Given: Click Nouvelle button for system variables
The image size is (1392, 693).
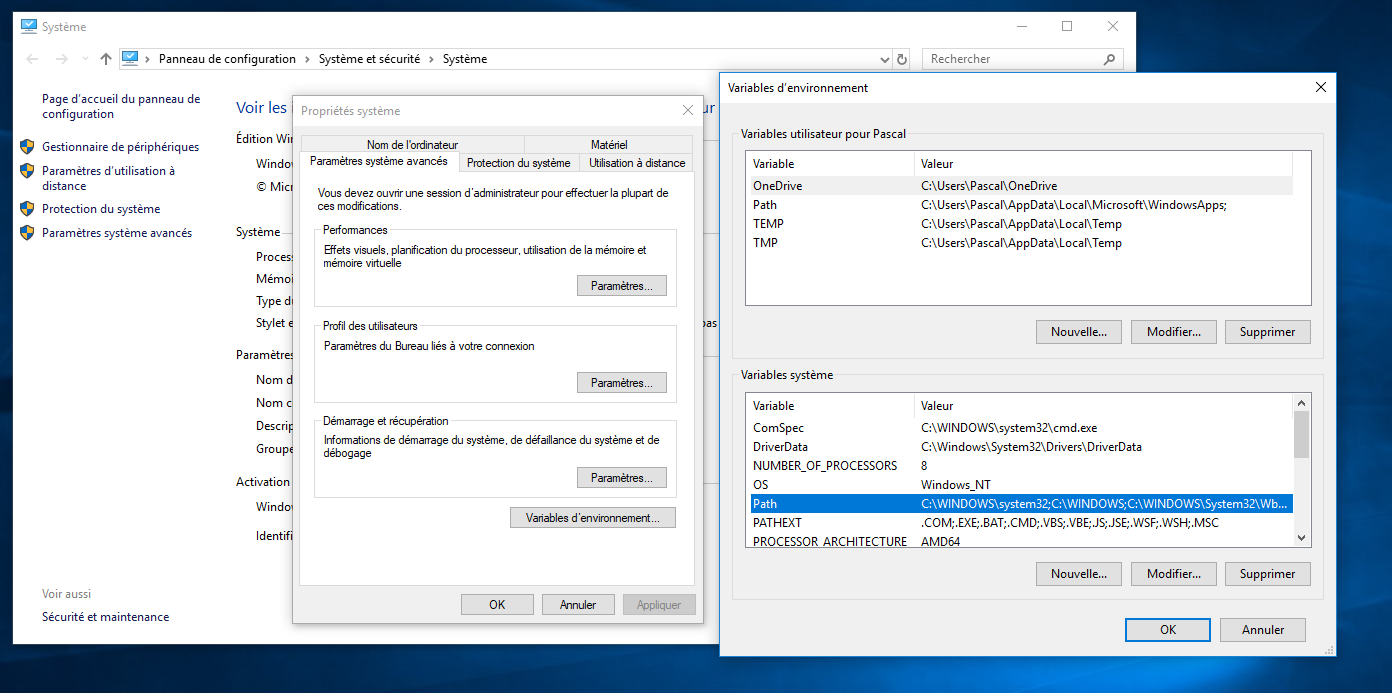Looking at the screenshot, I should [x=1079, y=574].
